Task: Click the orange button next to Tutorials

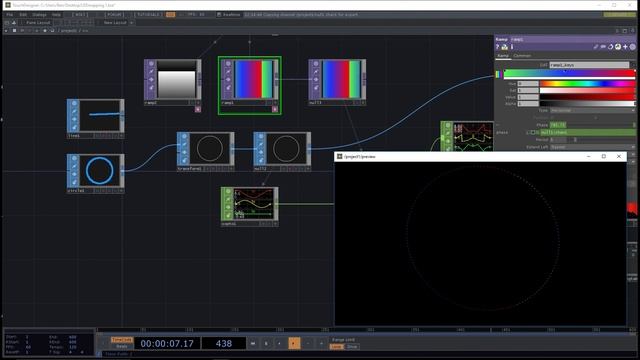Action: coord(171,15)
